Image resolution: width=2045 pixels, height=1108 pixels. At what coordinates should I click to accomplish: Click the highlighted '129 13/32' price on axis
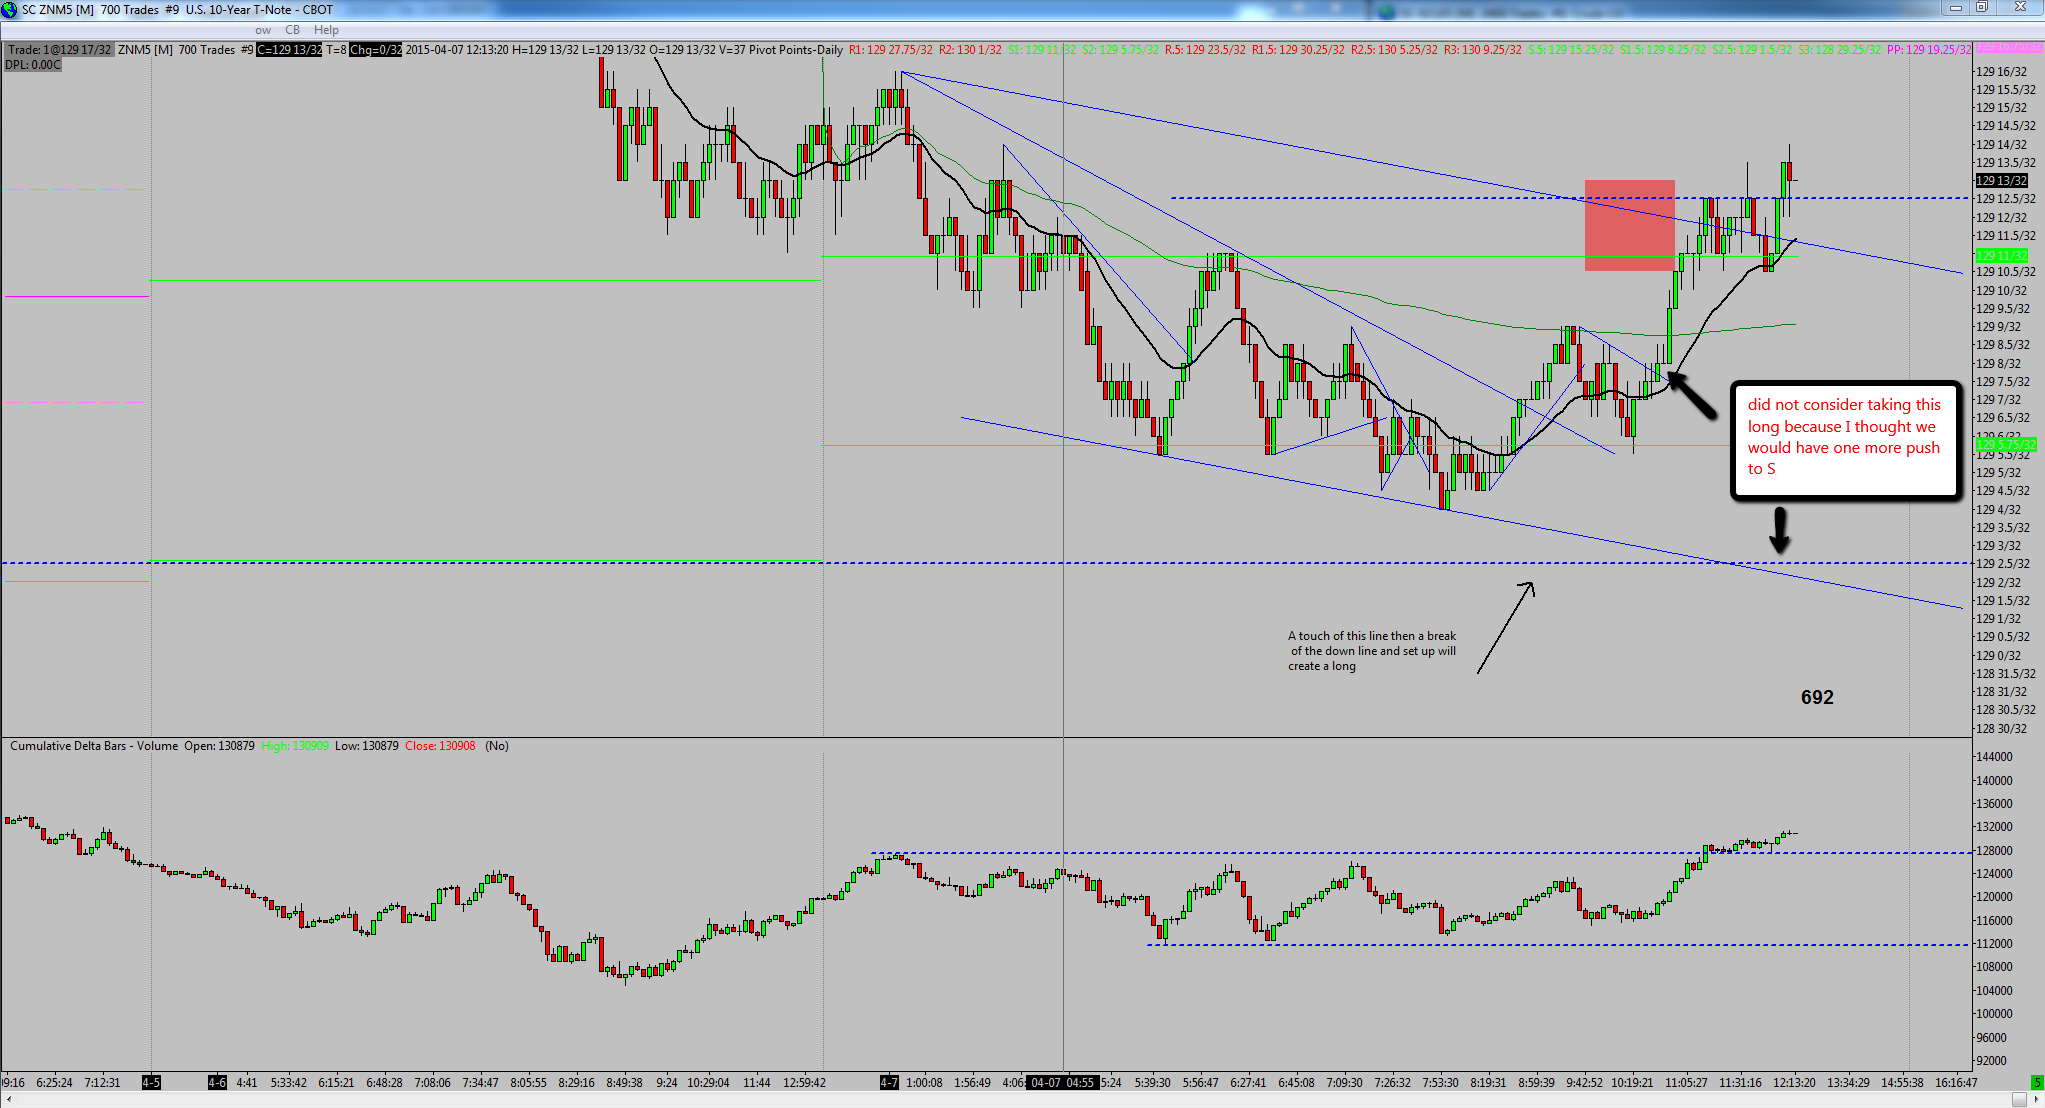coord(2001,181)
